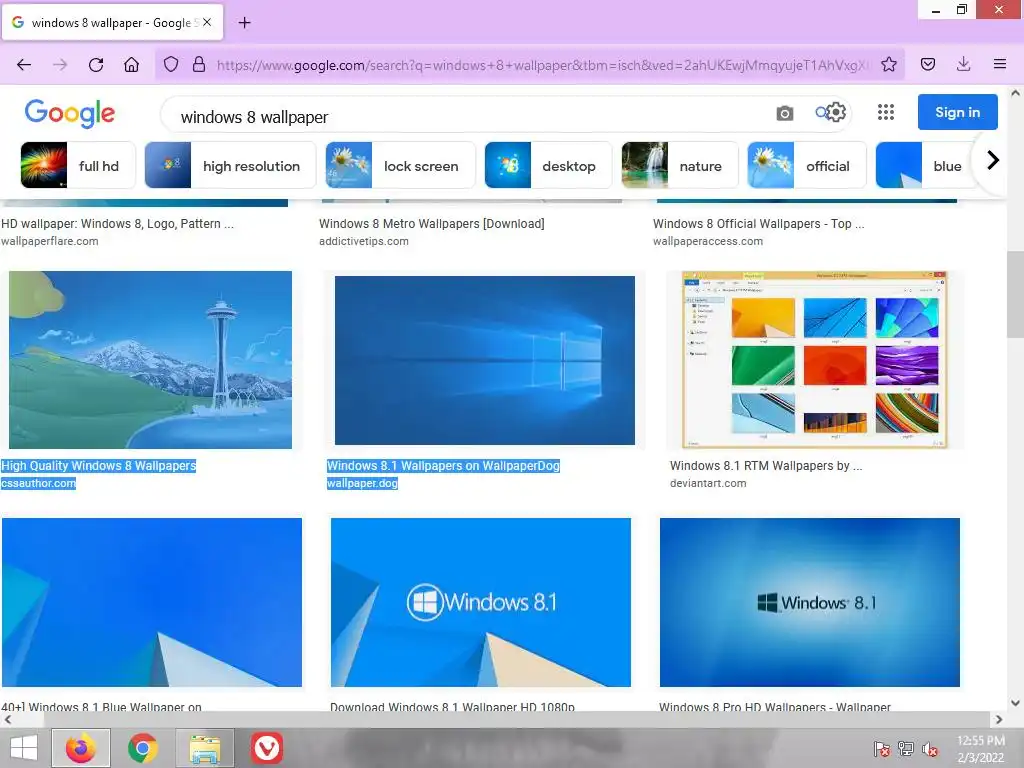
Task: Close the windows 8 wallpaper tab
Action: (x=206, y=22)
